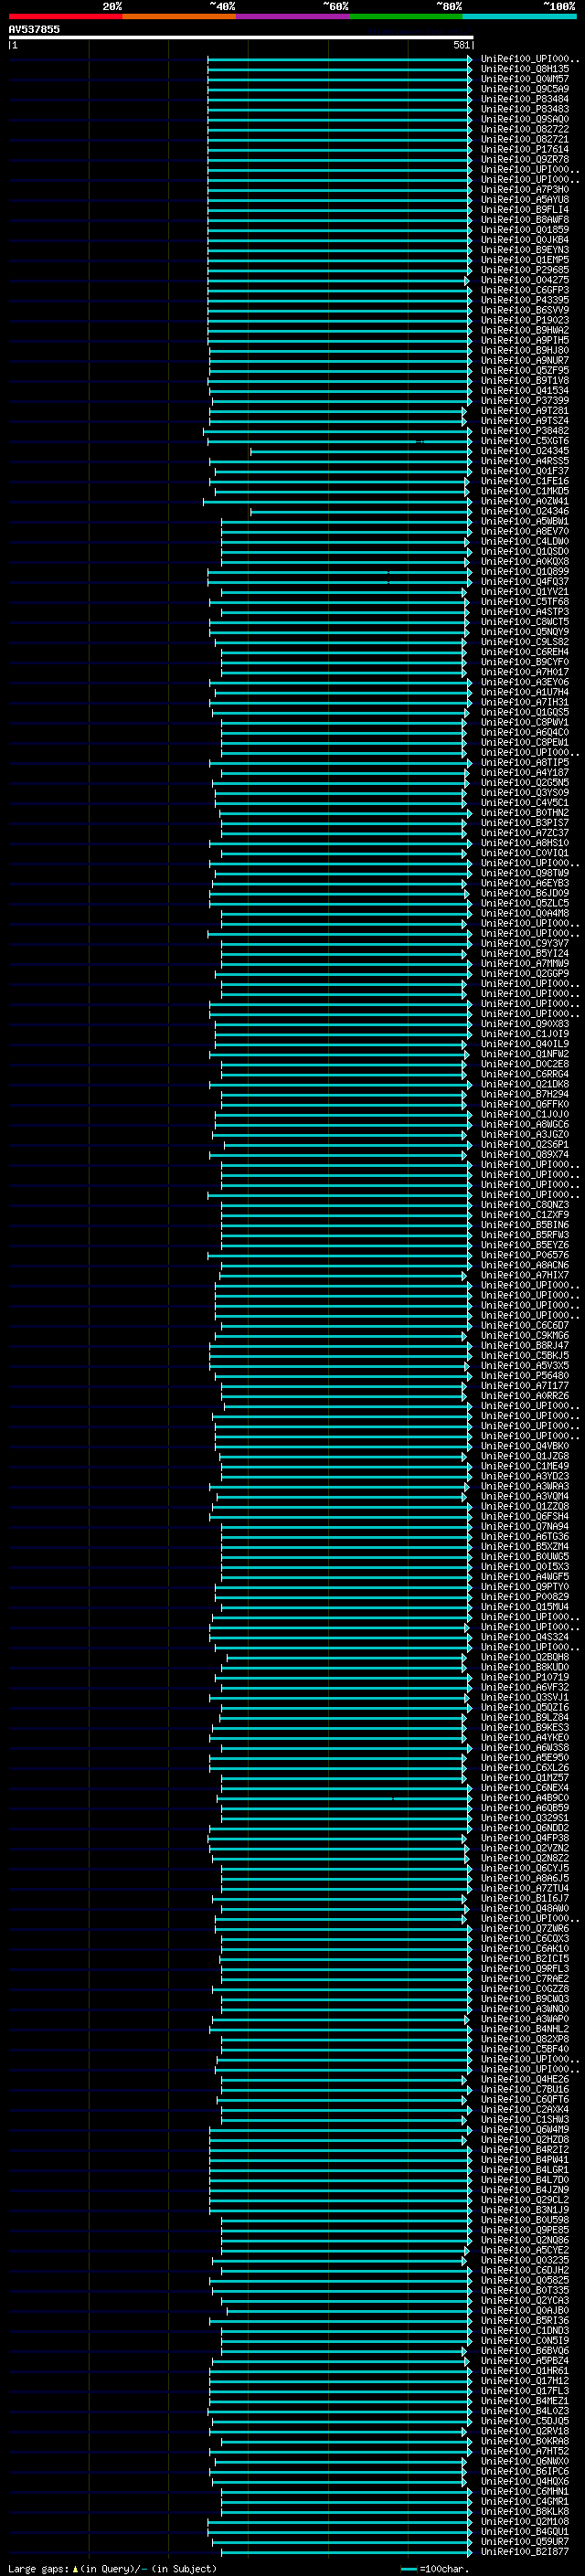Click the AV537855 query name
Viewport: 585px width, 2576px height.
(34, 30)
